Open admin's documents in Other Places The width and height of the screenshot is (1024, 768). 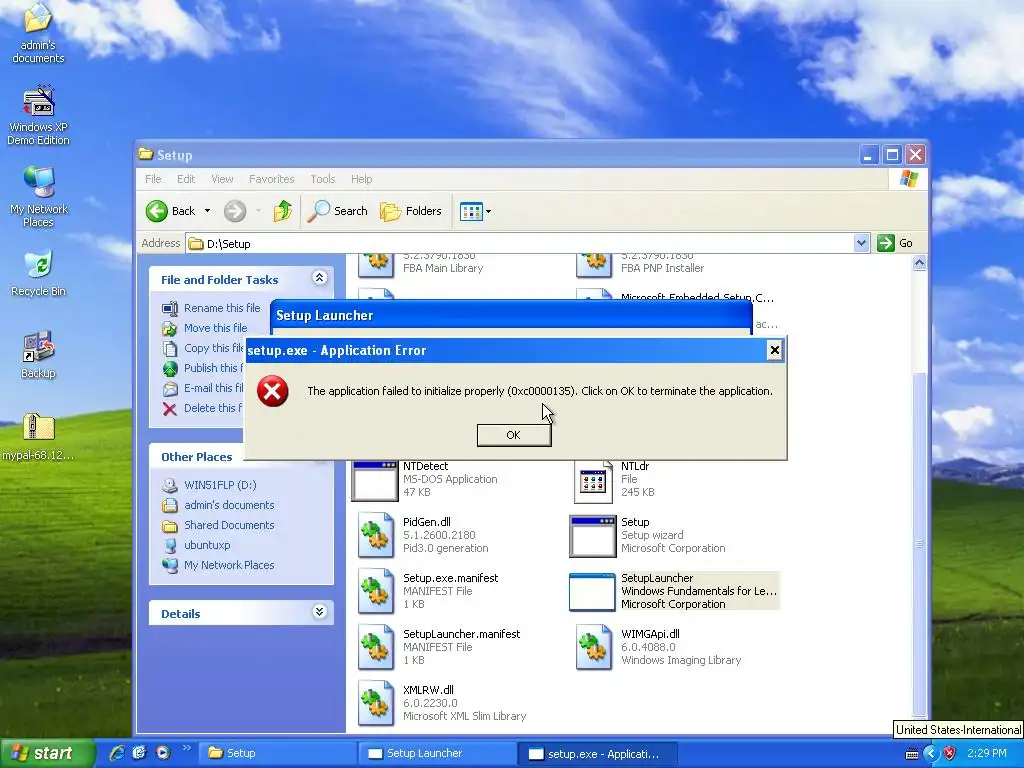click(x=229, y=505)
